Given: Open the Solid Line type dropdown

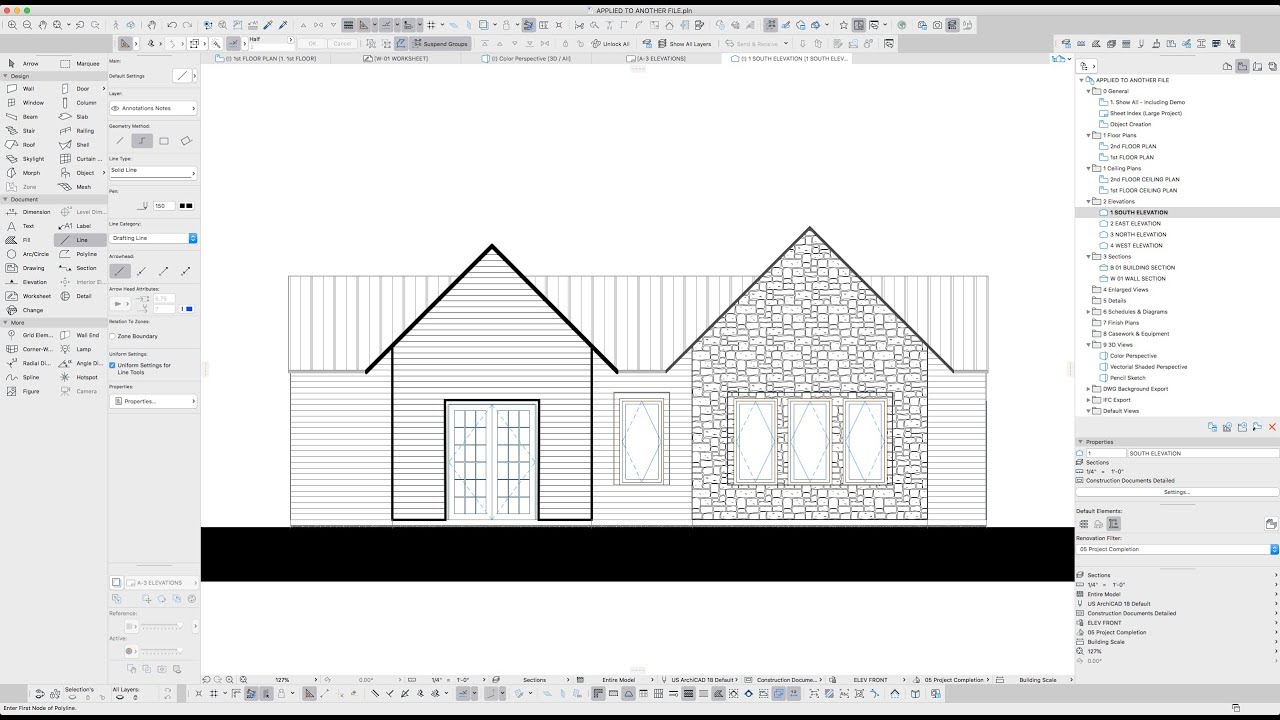Looking at the screenshot, I should click(152, 172).
